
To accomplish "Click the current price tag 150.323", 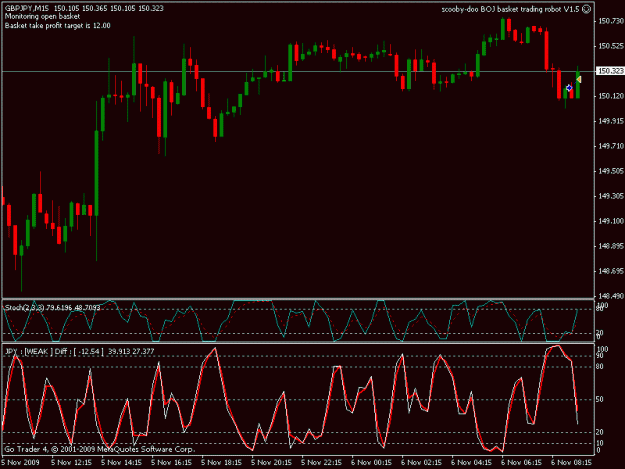I will pyautogui.click(x=610, y=71).
